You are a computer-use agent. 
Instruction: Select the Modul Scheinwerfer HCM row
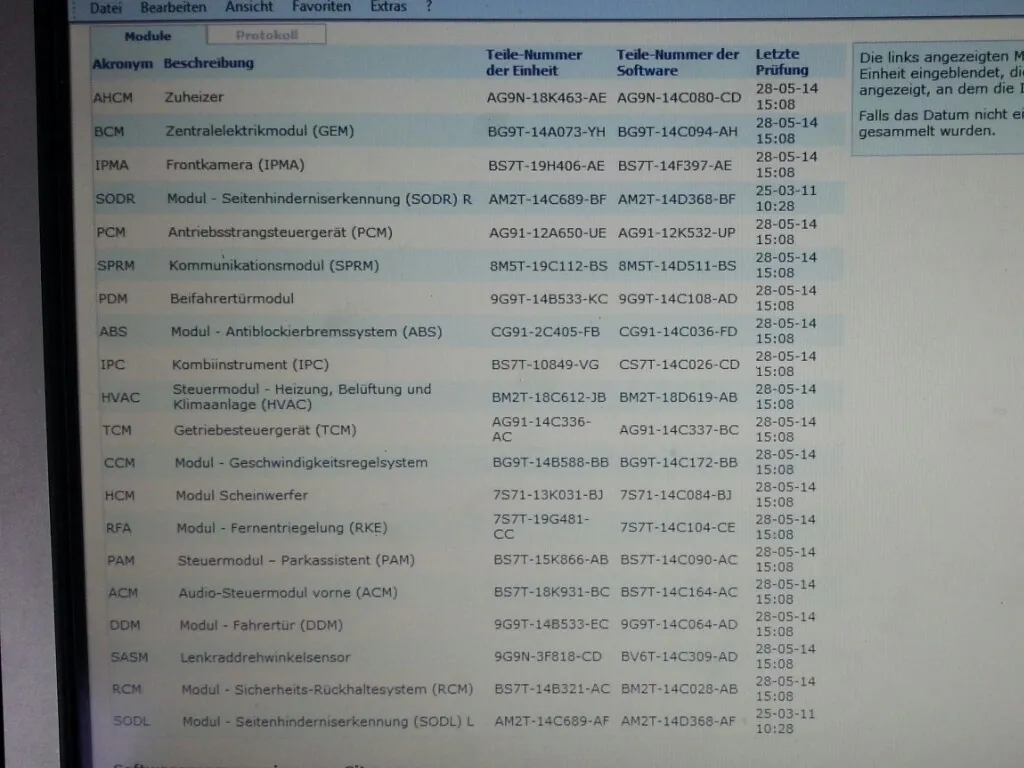click(x=241, y=495)
